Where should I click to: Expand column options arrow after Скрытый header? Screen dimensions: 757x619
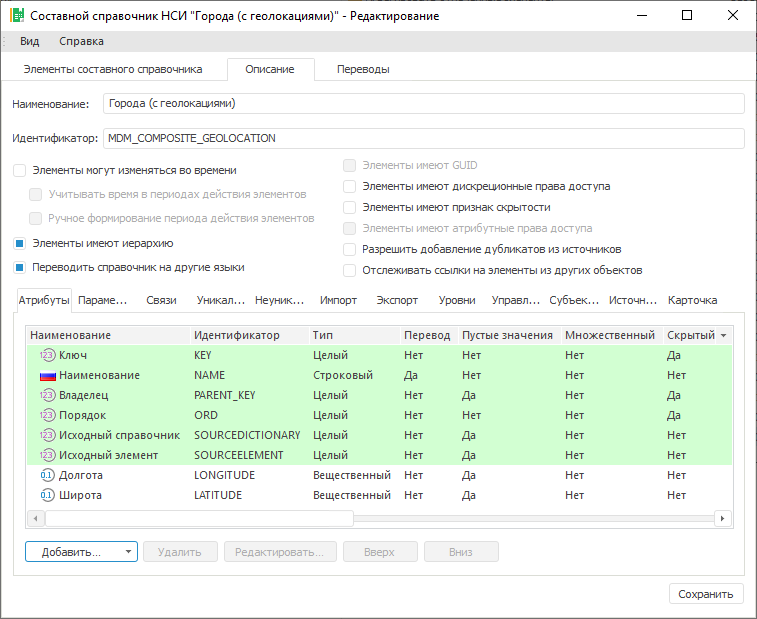pyautogui.click(x=723, y=336)
